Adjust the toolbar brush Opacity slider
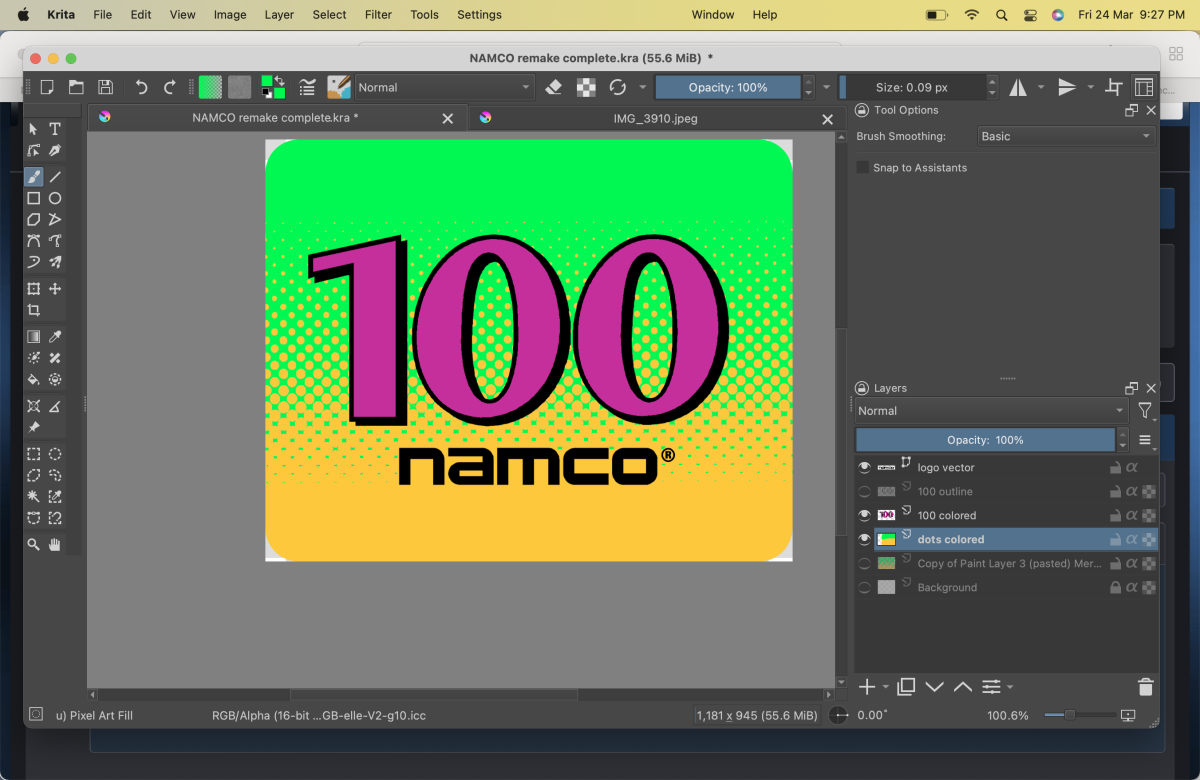Screen dimensions: 1200x780 (x=728, y=87)
